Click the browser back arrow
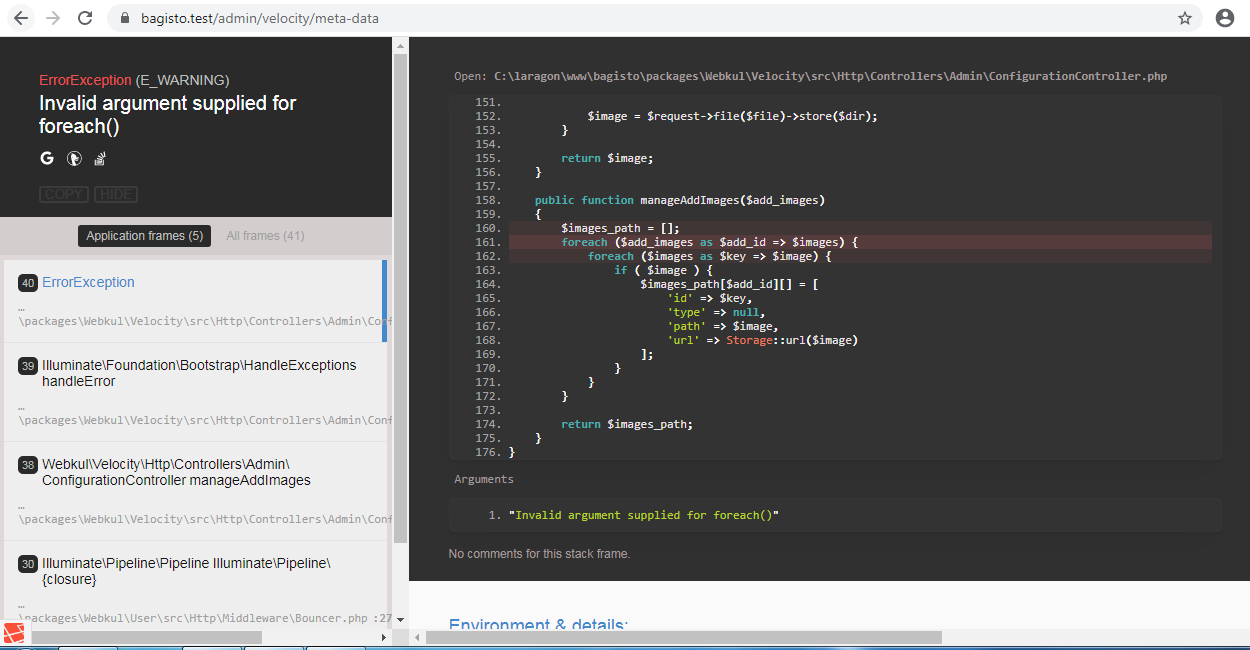The width and height of the screenshot is (1250, 650). [x=22, y=18]
